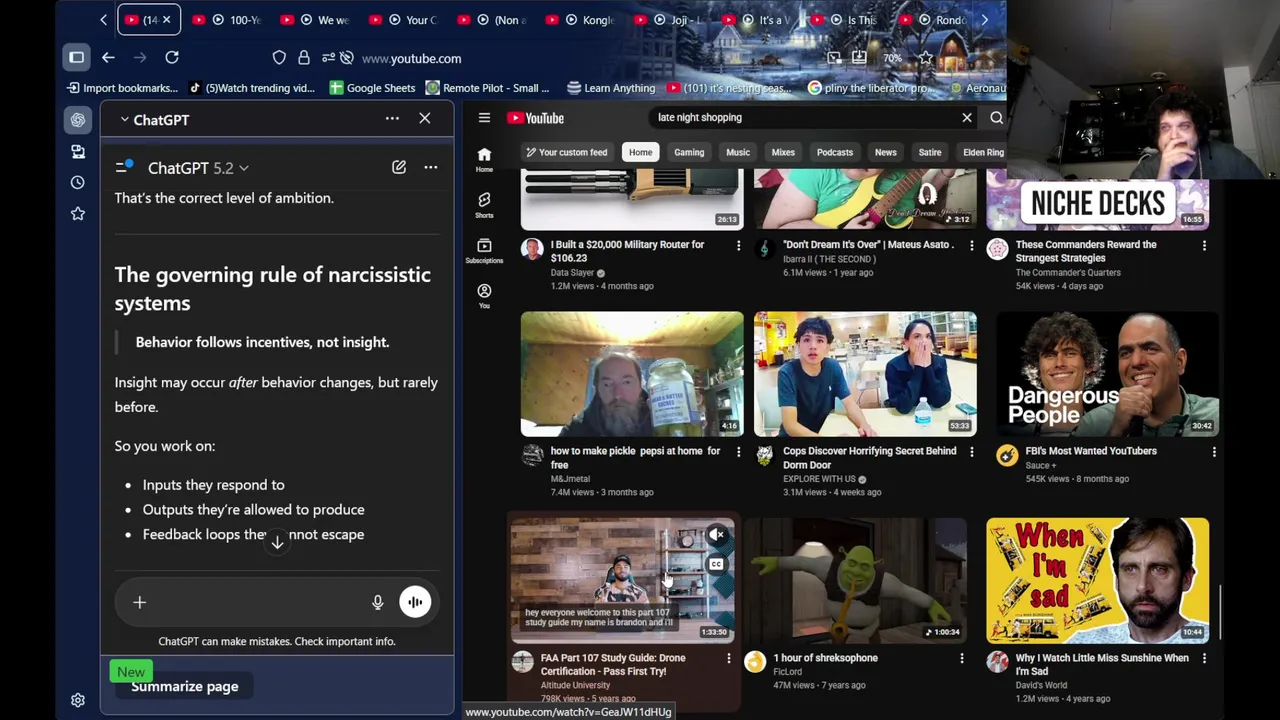
Task: Open the downloads icon in toolbar
Action: click(859, 58)
